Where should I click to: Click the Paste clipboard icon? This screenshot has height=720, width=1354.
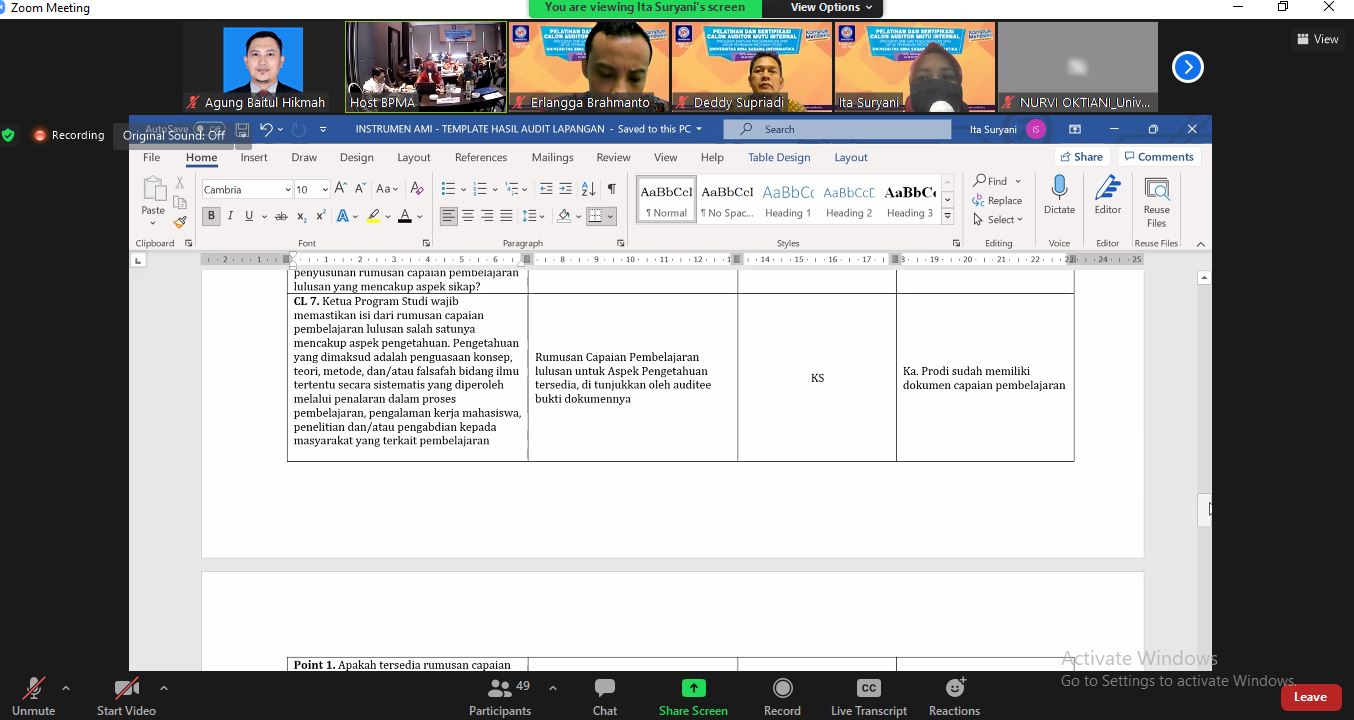coord(153,190)
